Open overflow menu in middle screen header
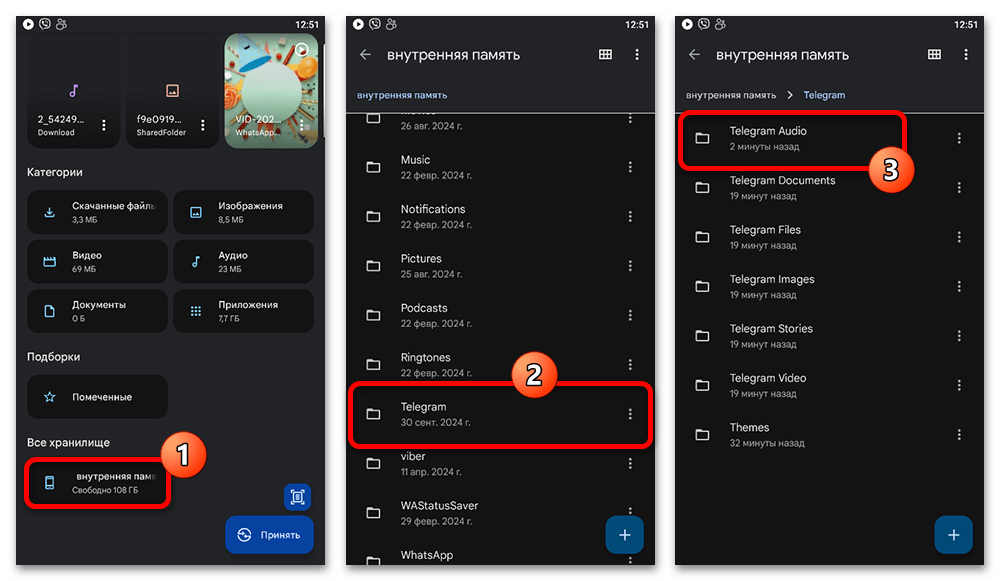Viewport: 1000px width, 581px height. click(636, 55)
